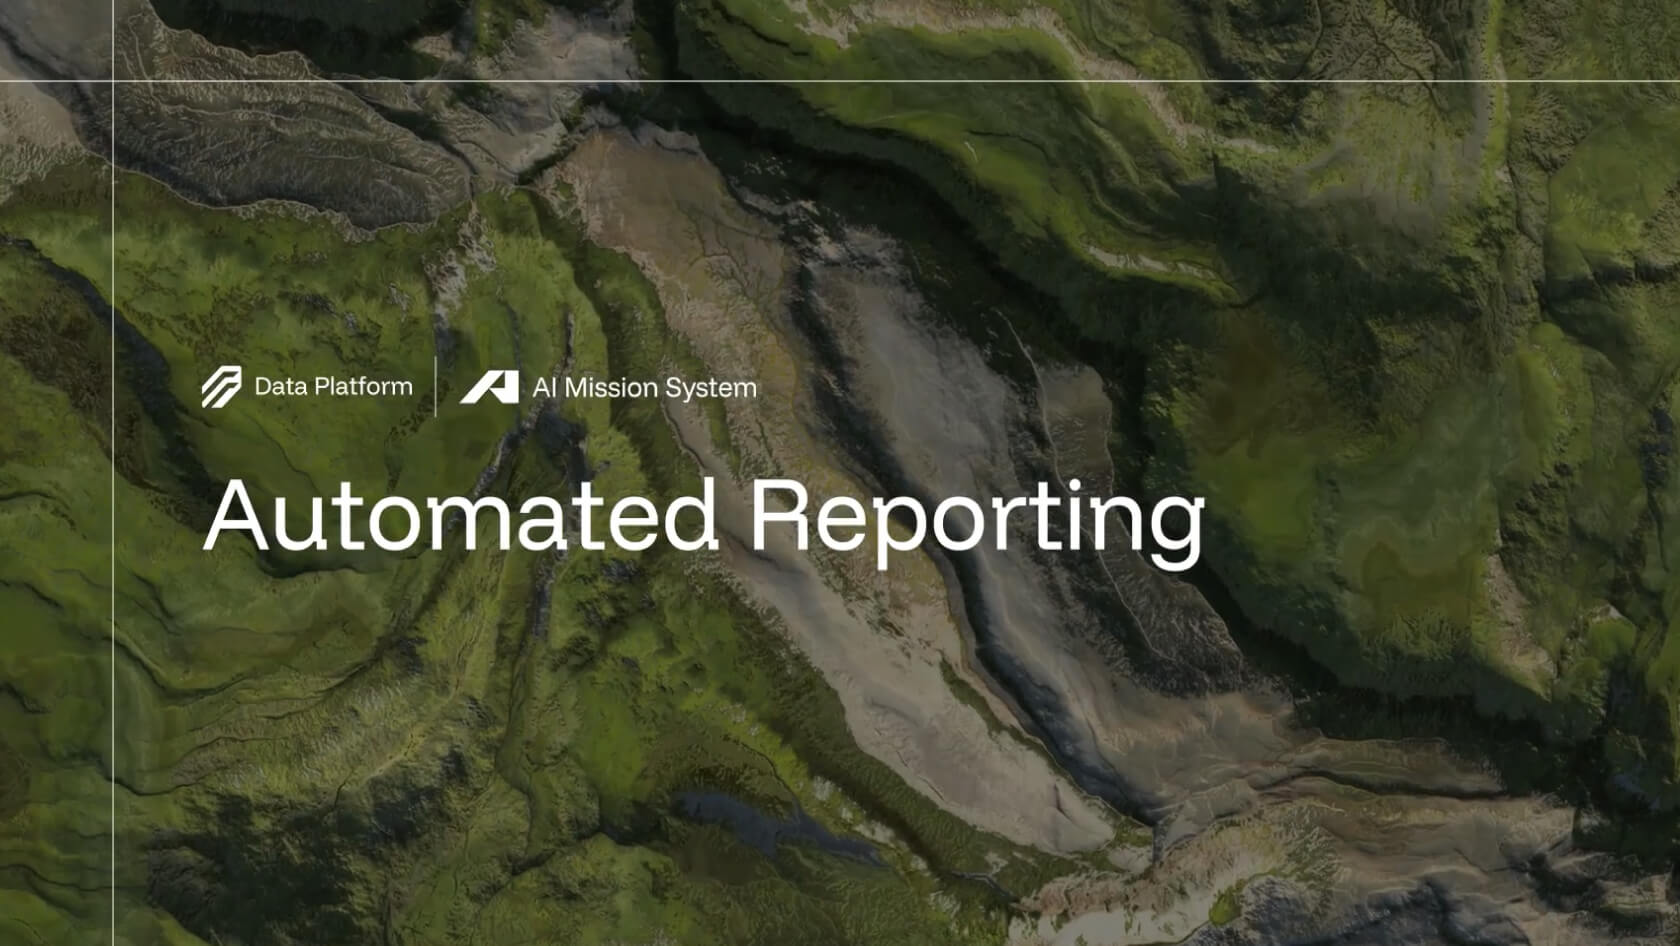Click the top-left intersection of the guide lines
The image size is (1680, 946).
[113, 81]
